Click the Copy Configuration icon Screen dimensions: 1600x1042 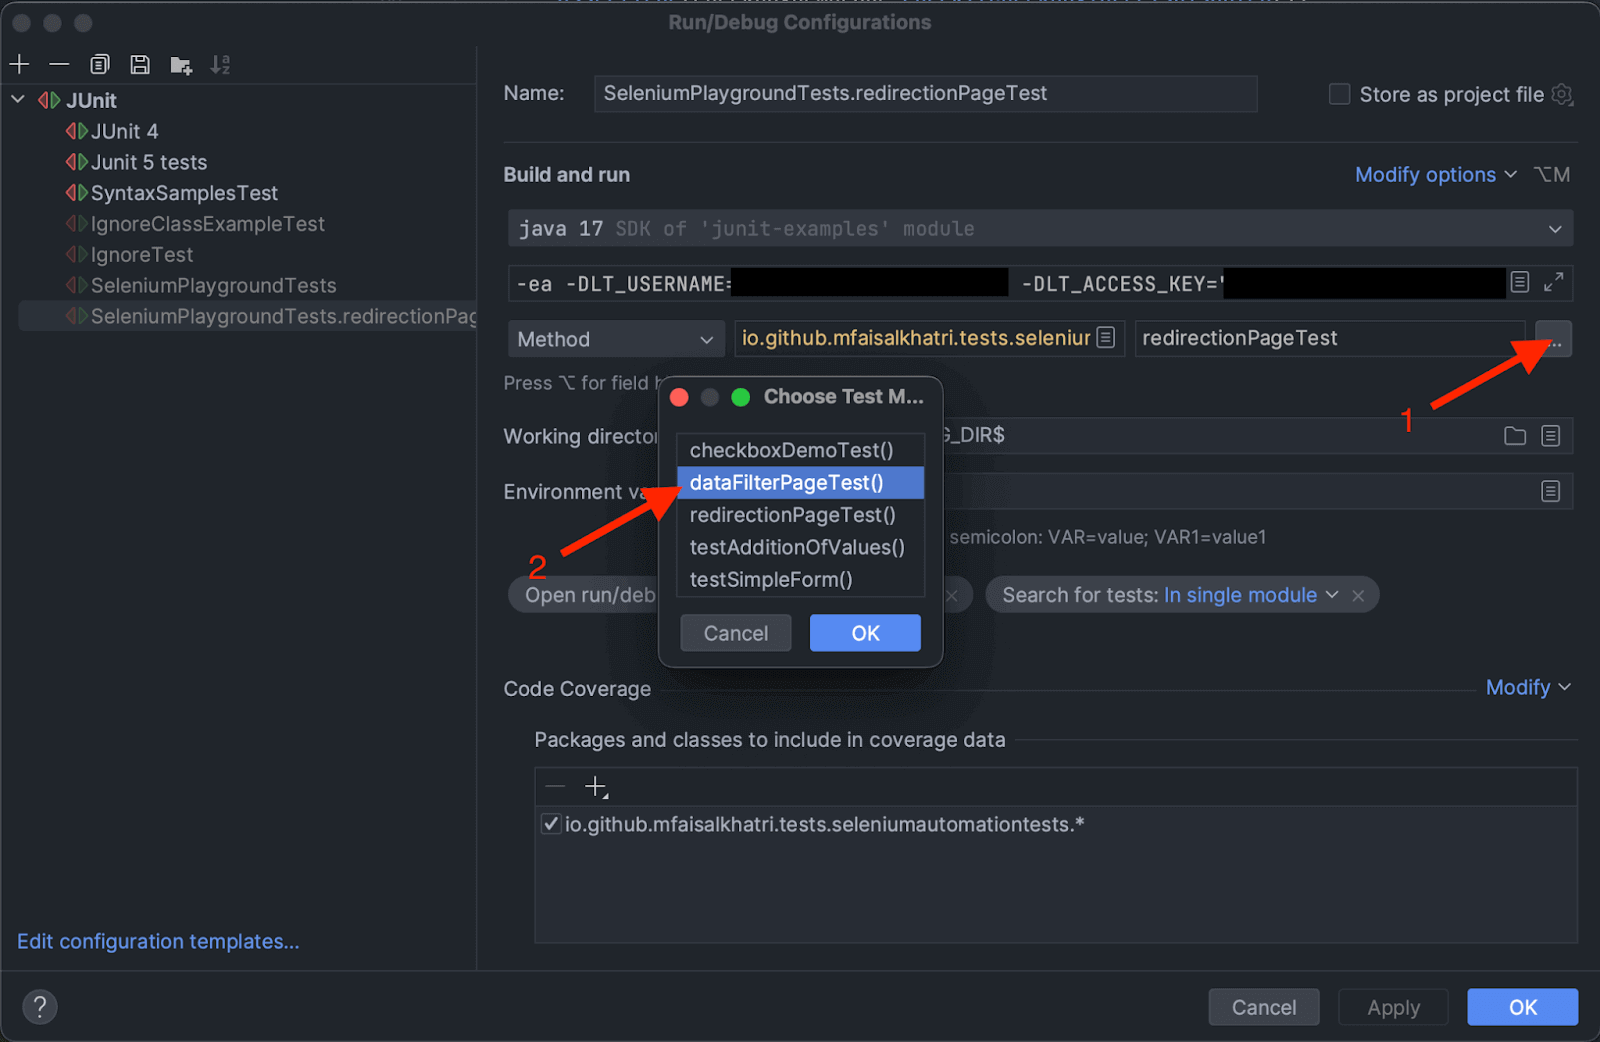tap(100, 65)
